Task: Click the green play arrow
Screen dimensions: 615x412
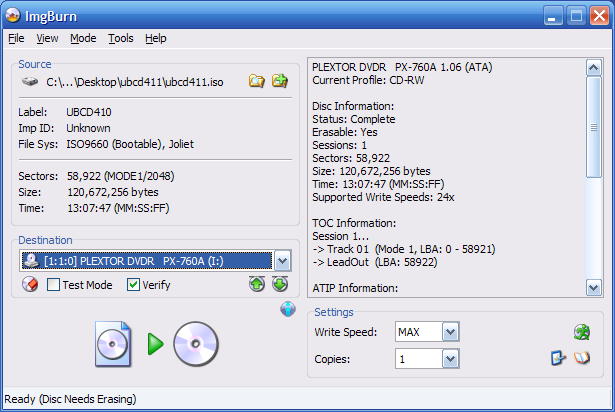Action: (156, 344)
